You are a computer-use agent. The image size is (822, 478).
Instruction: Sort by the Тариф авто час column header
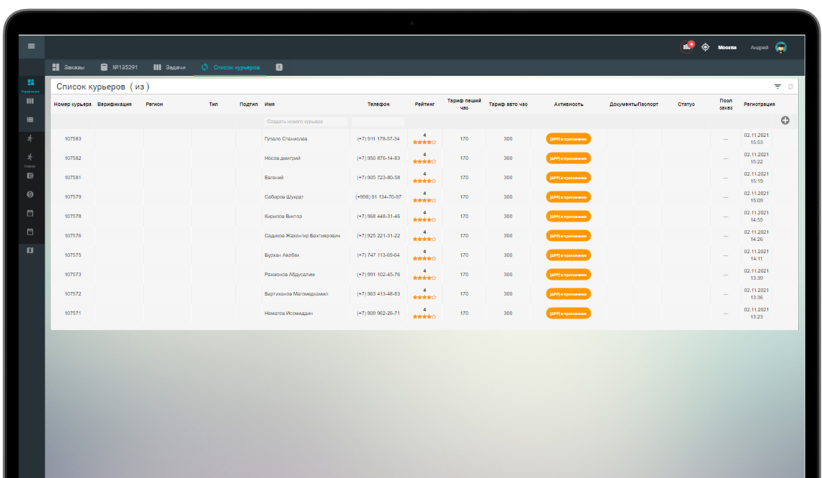tap(508, 104)
